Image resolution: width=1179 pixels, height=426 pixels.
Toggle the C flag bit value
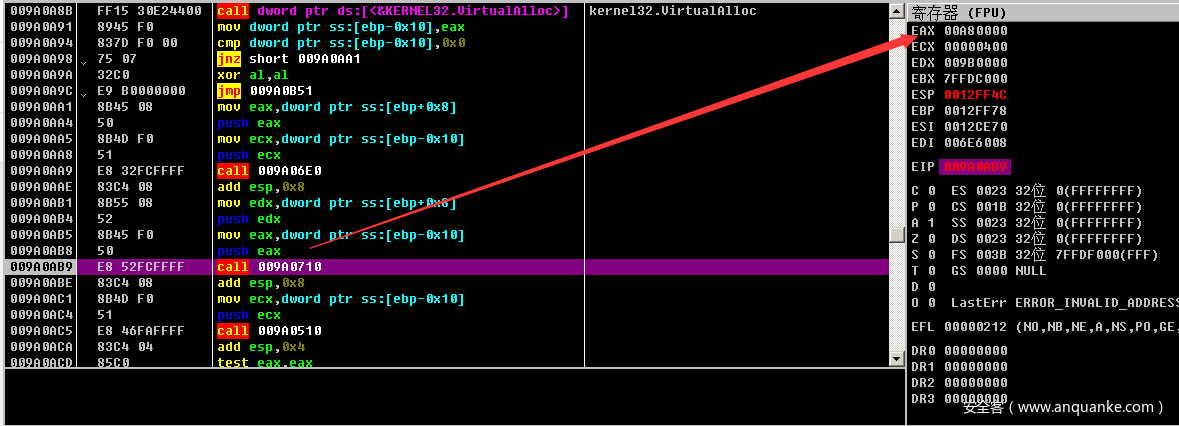pos(929,190)
